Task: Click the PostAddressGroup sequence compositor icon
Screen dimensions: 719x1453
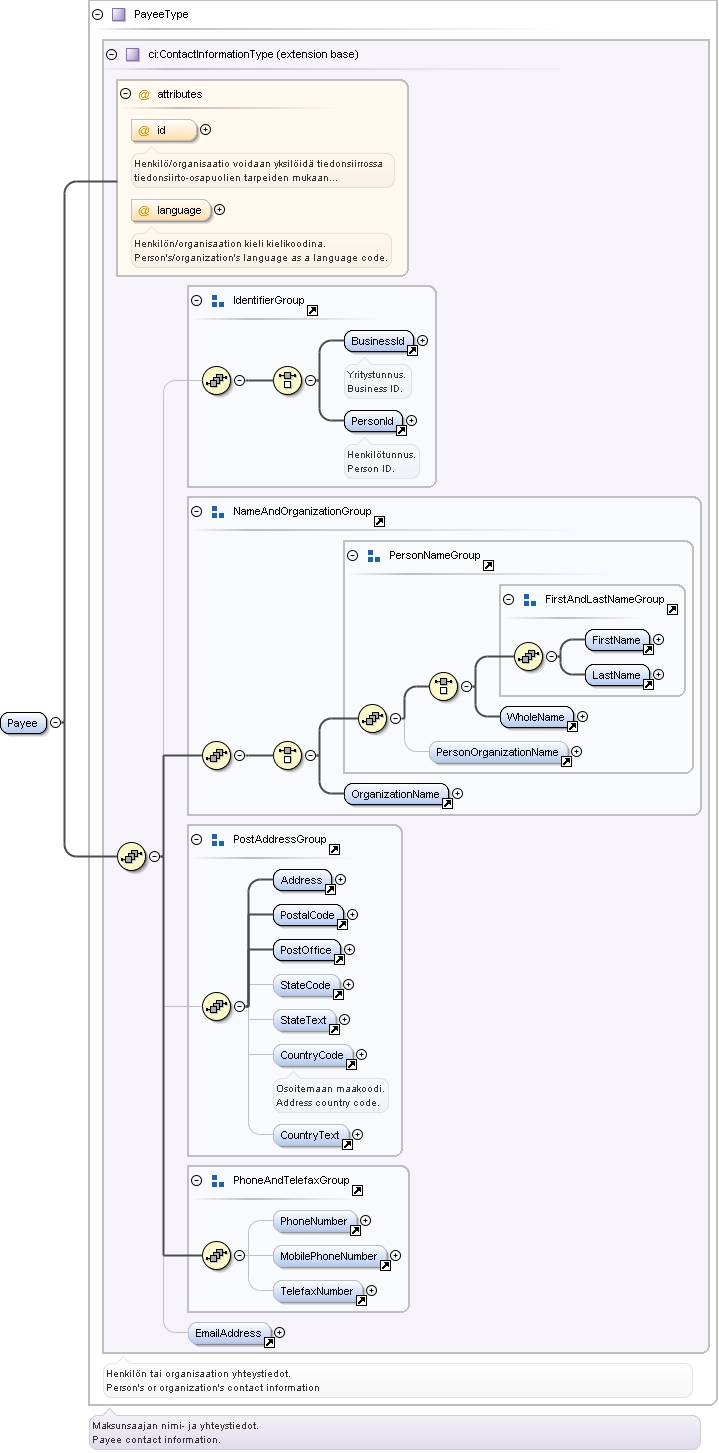Action: pyautogui.click(x=217, y=1007)
